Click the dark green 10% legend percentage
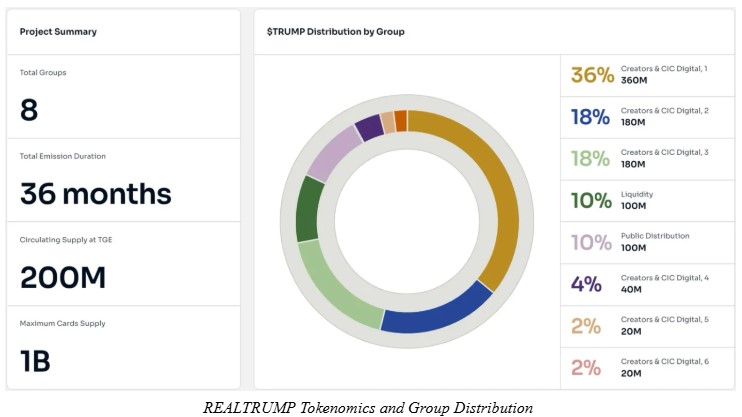742x417 pixels. [x=591, y=201]
